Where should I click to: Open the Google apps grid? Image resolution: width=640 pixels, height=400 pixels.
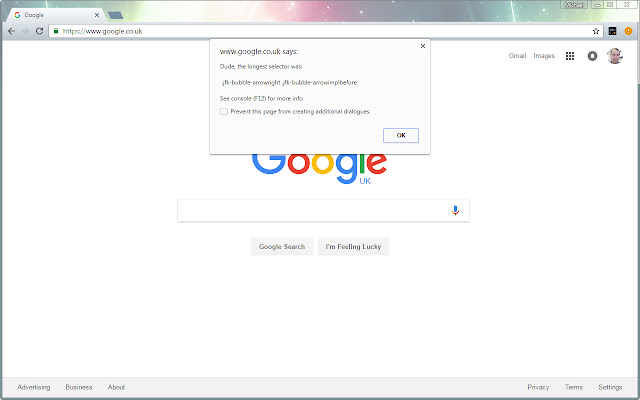pos(570,56)
